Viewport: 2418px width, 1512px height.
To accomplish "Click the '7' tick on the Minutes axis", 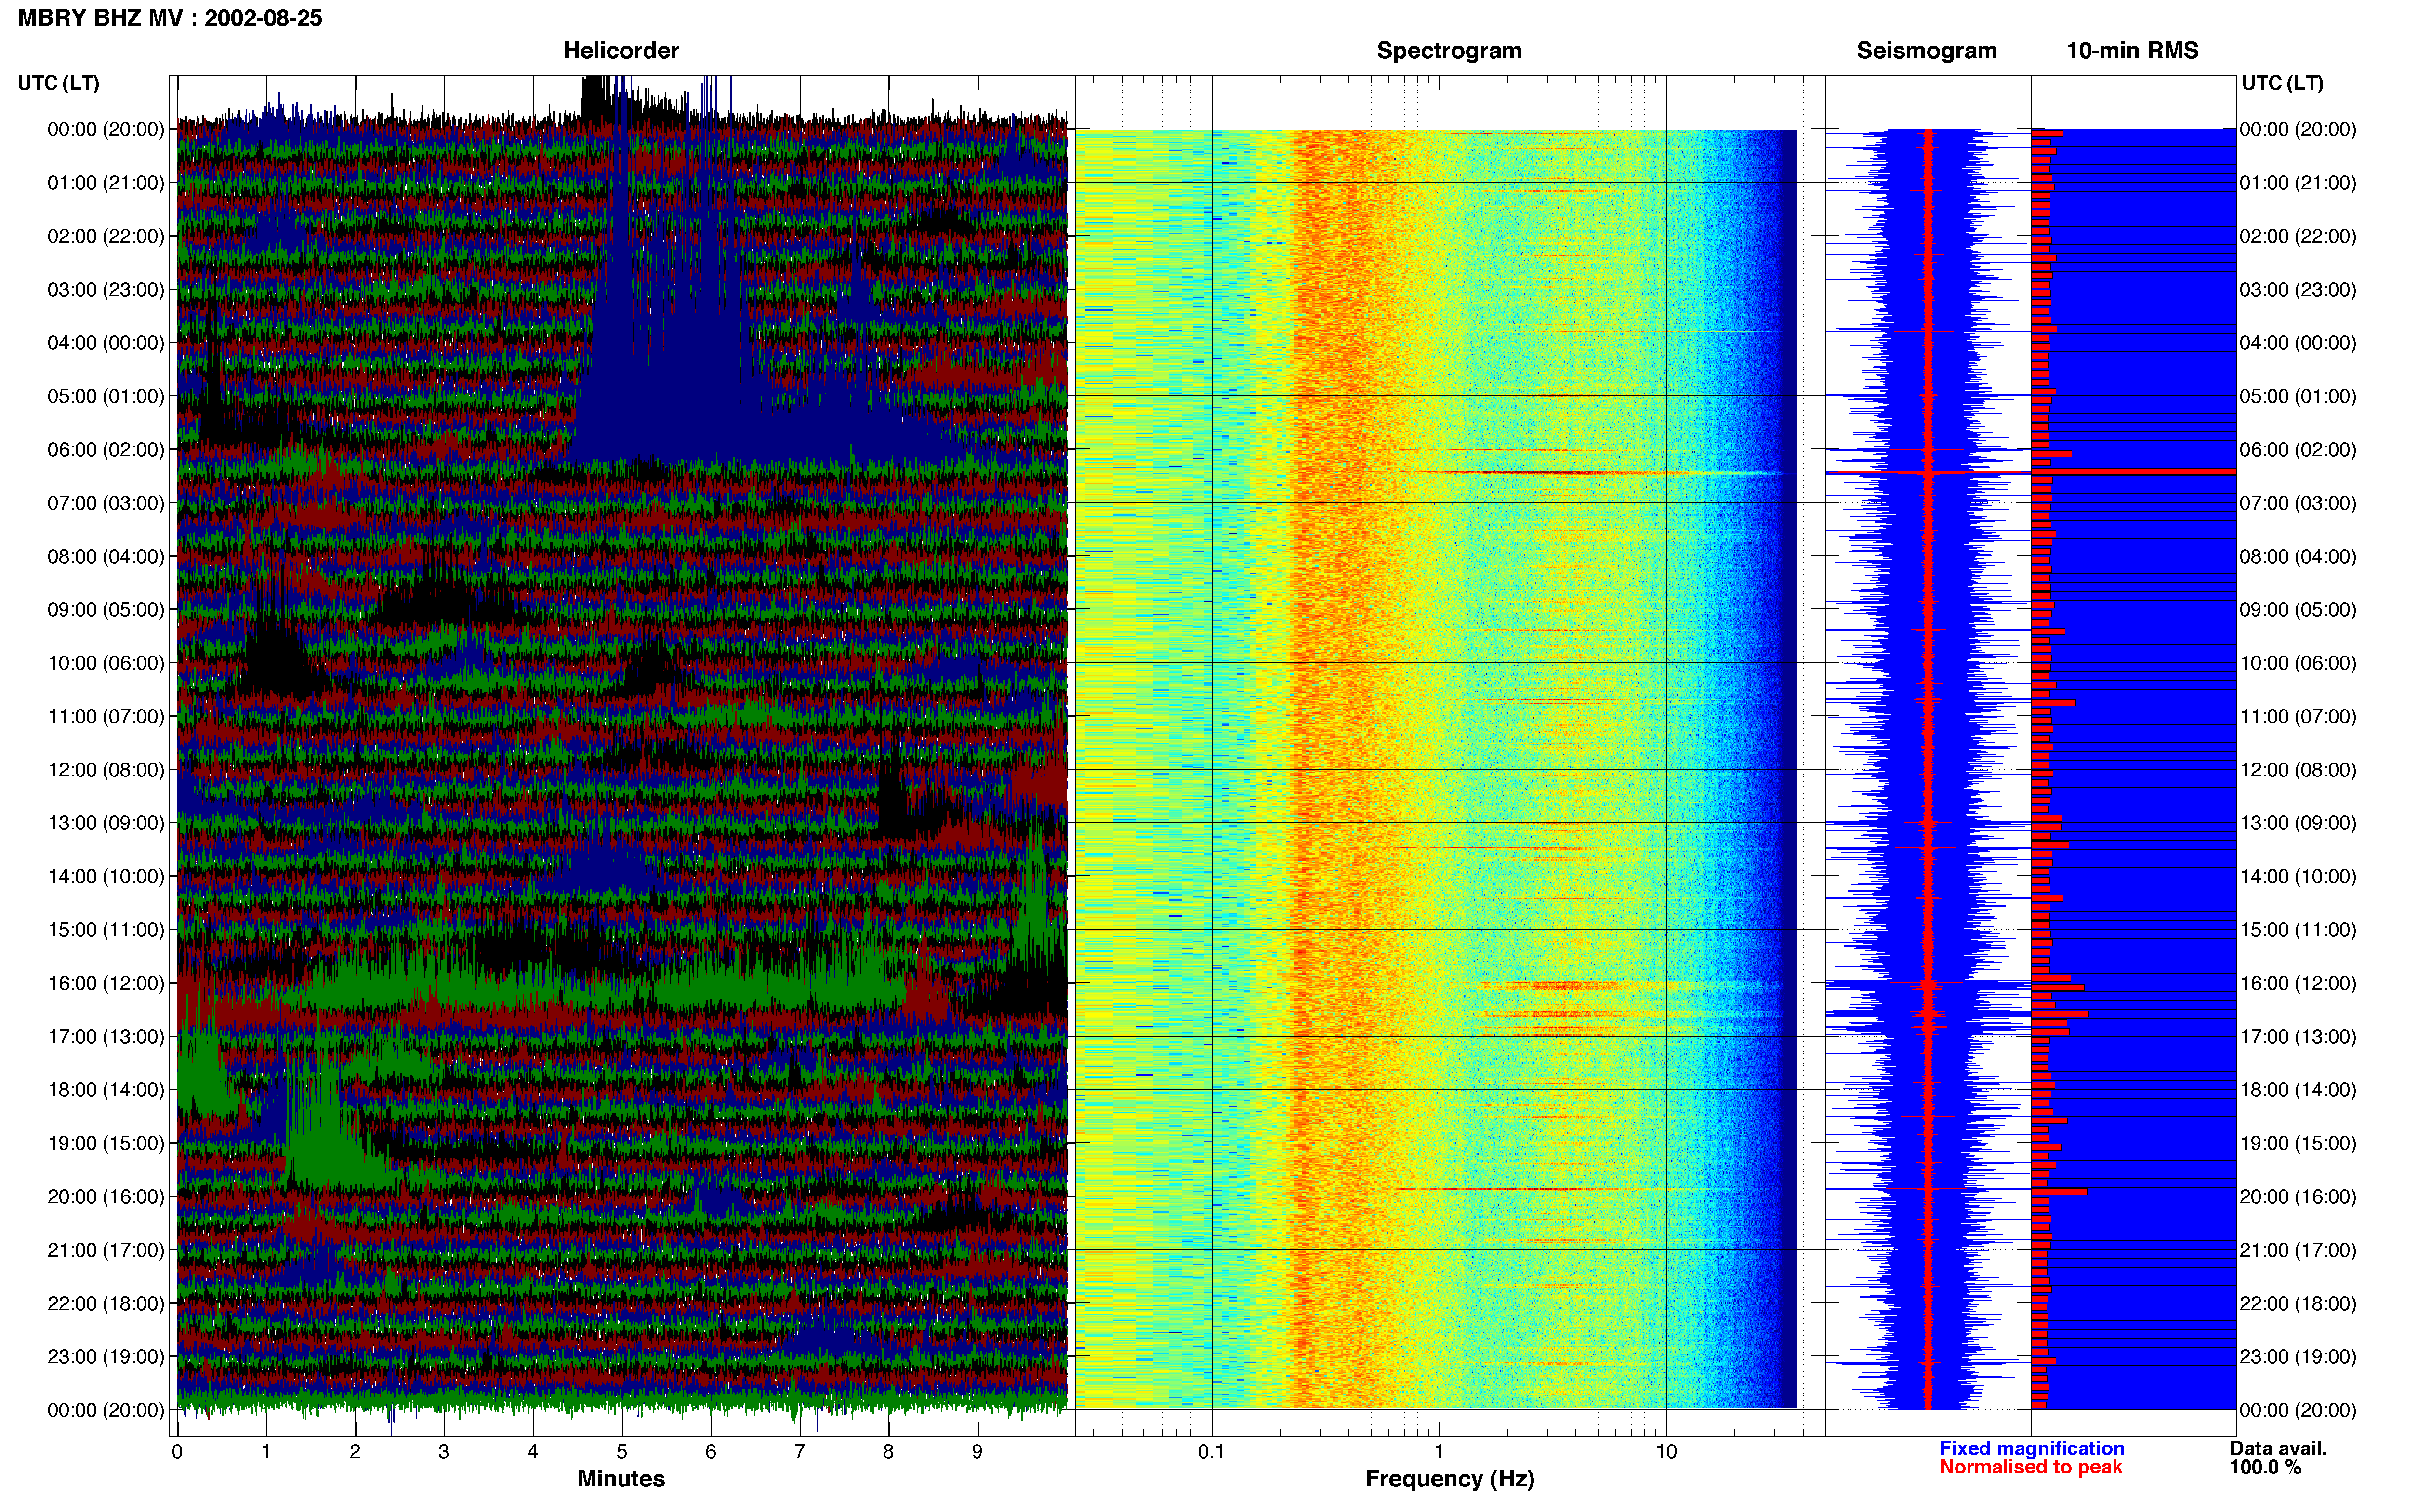I will (x=800, y=1452).
